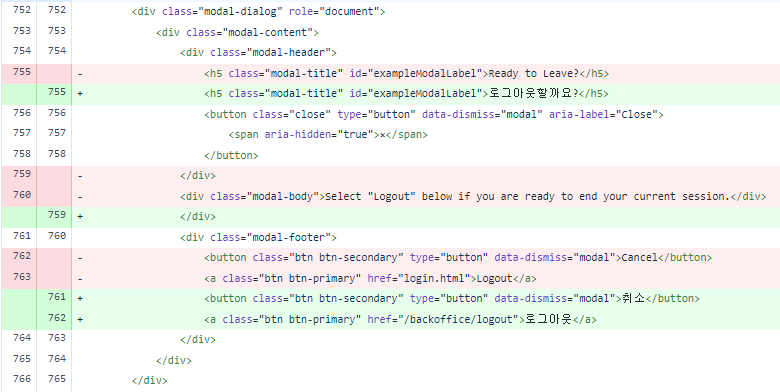Click old line number 766
This screenshot has height=392, width=780.
[22, 379]
